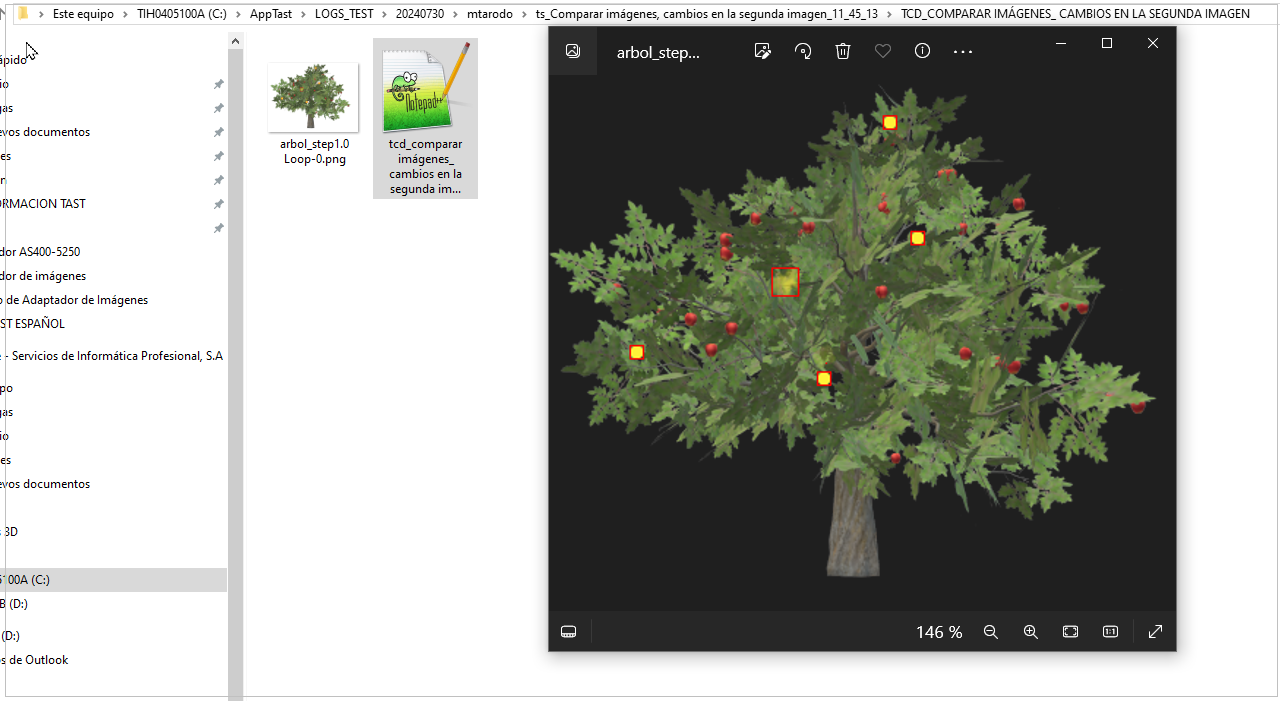This screenshot has height=701, width=1280.
Task: Zoom out with the magnifier minus icon
Action: [x=991, y=632]
